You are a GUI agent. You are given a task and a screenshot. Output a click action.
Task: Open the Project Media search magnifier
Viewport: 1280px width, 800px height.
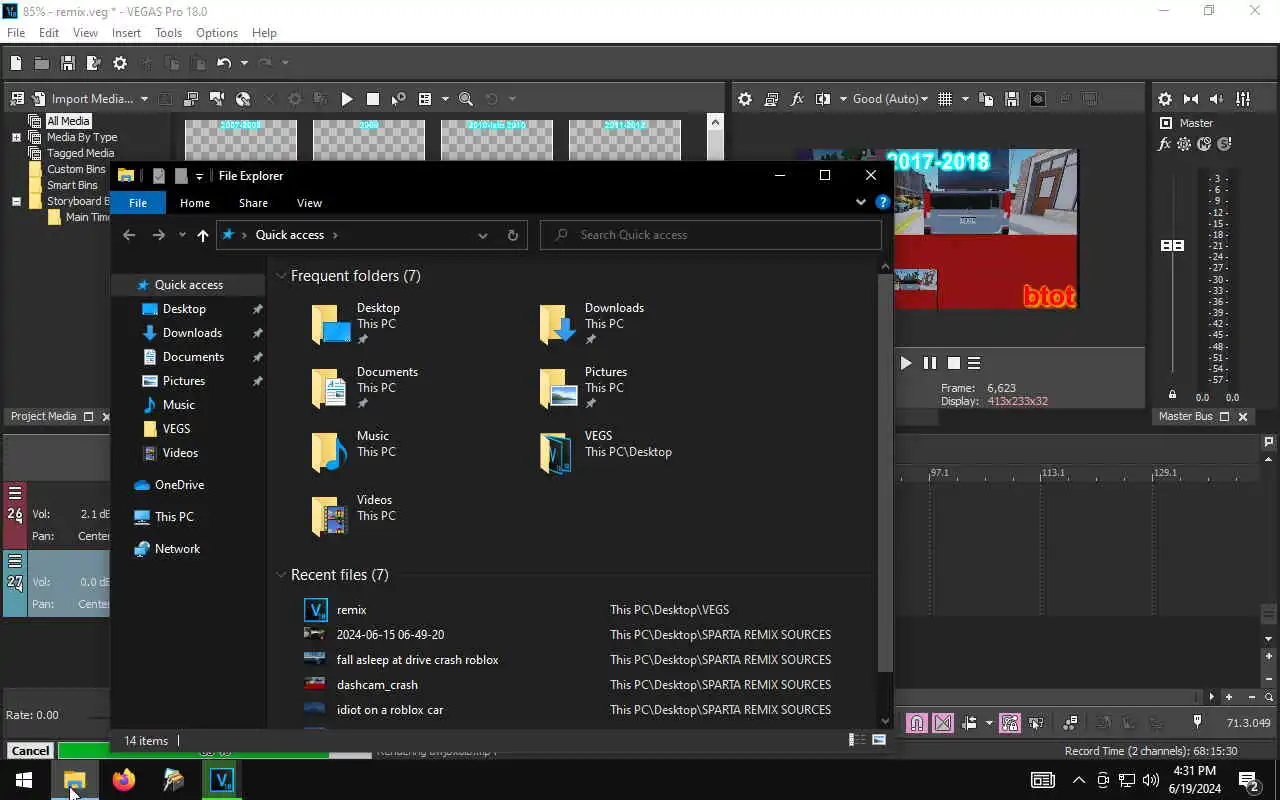pyautogui.click(x=466, y=99)
